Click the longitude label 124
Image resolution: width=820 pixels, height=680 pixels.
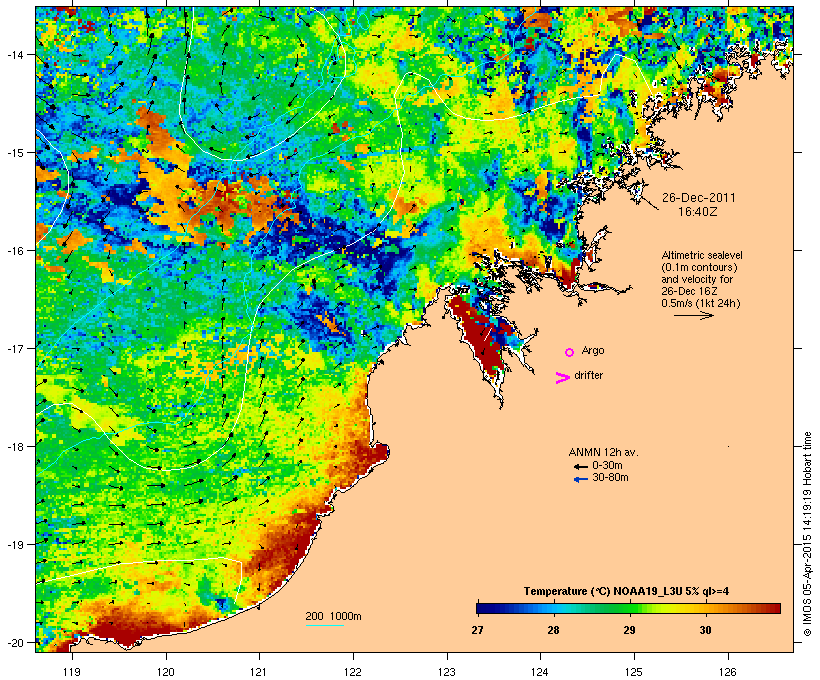[540, 672]
